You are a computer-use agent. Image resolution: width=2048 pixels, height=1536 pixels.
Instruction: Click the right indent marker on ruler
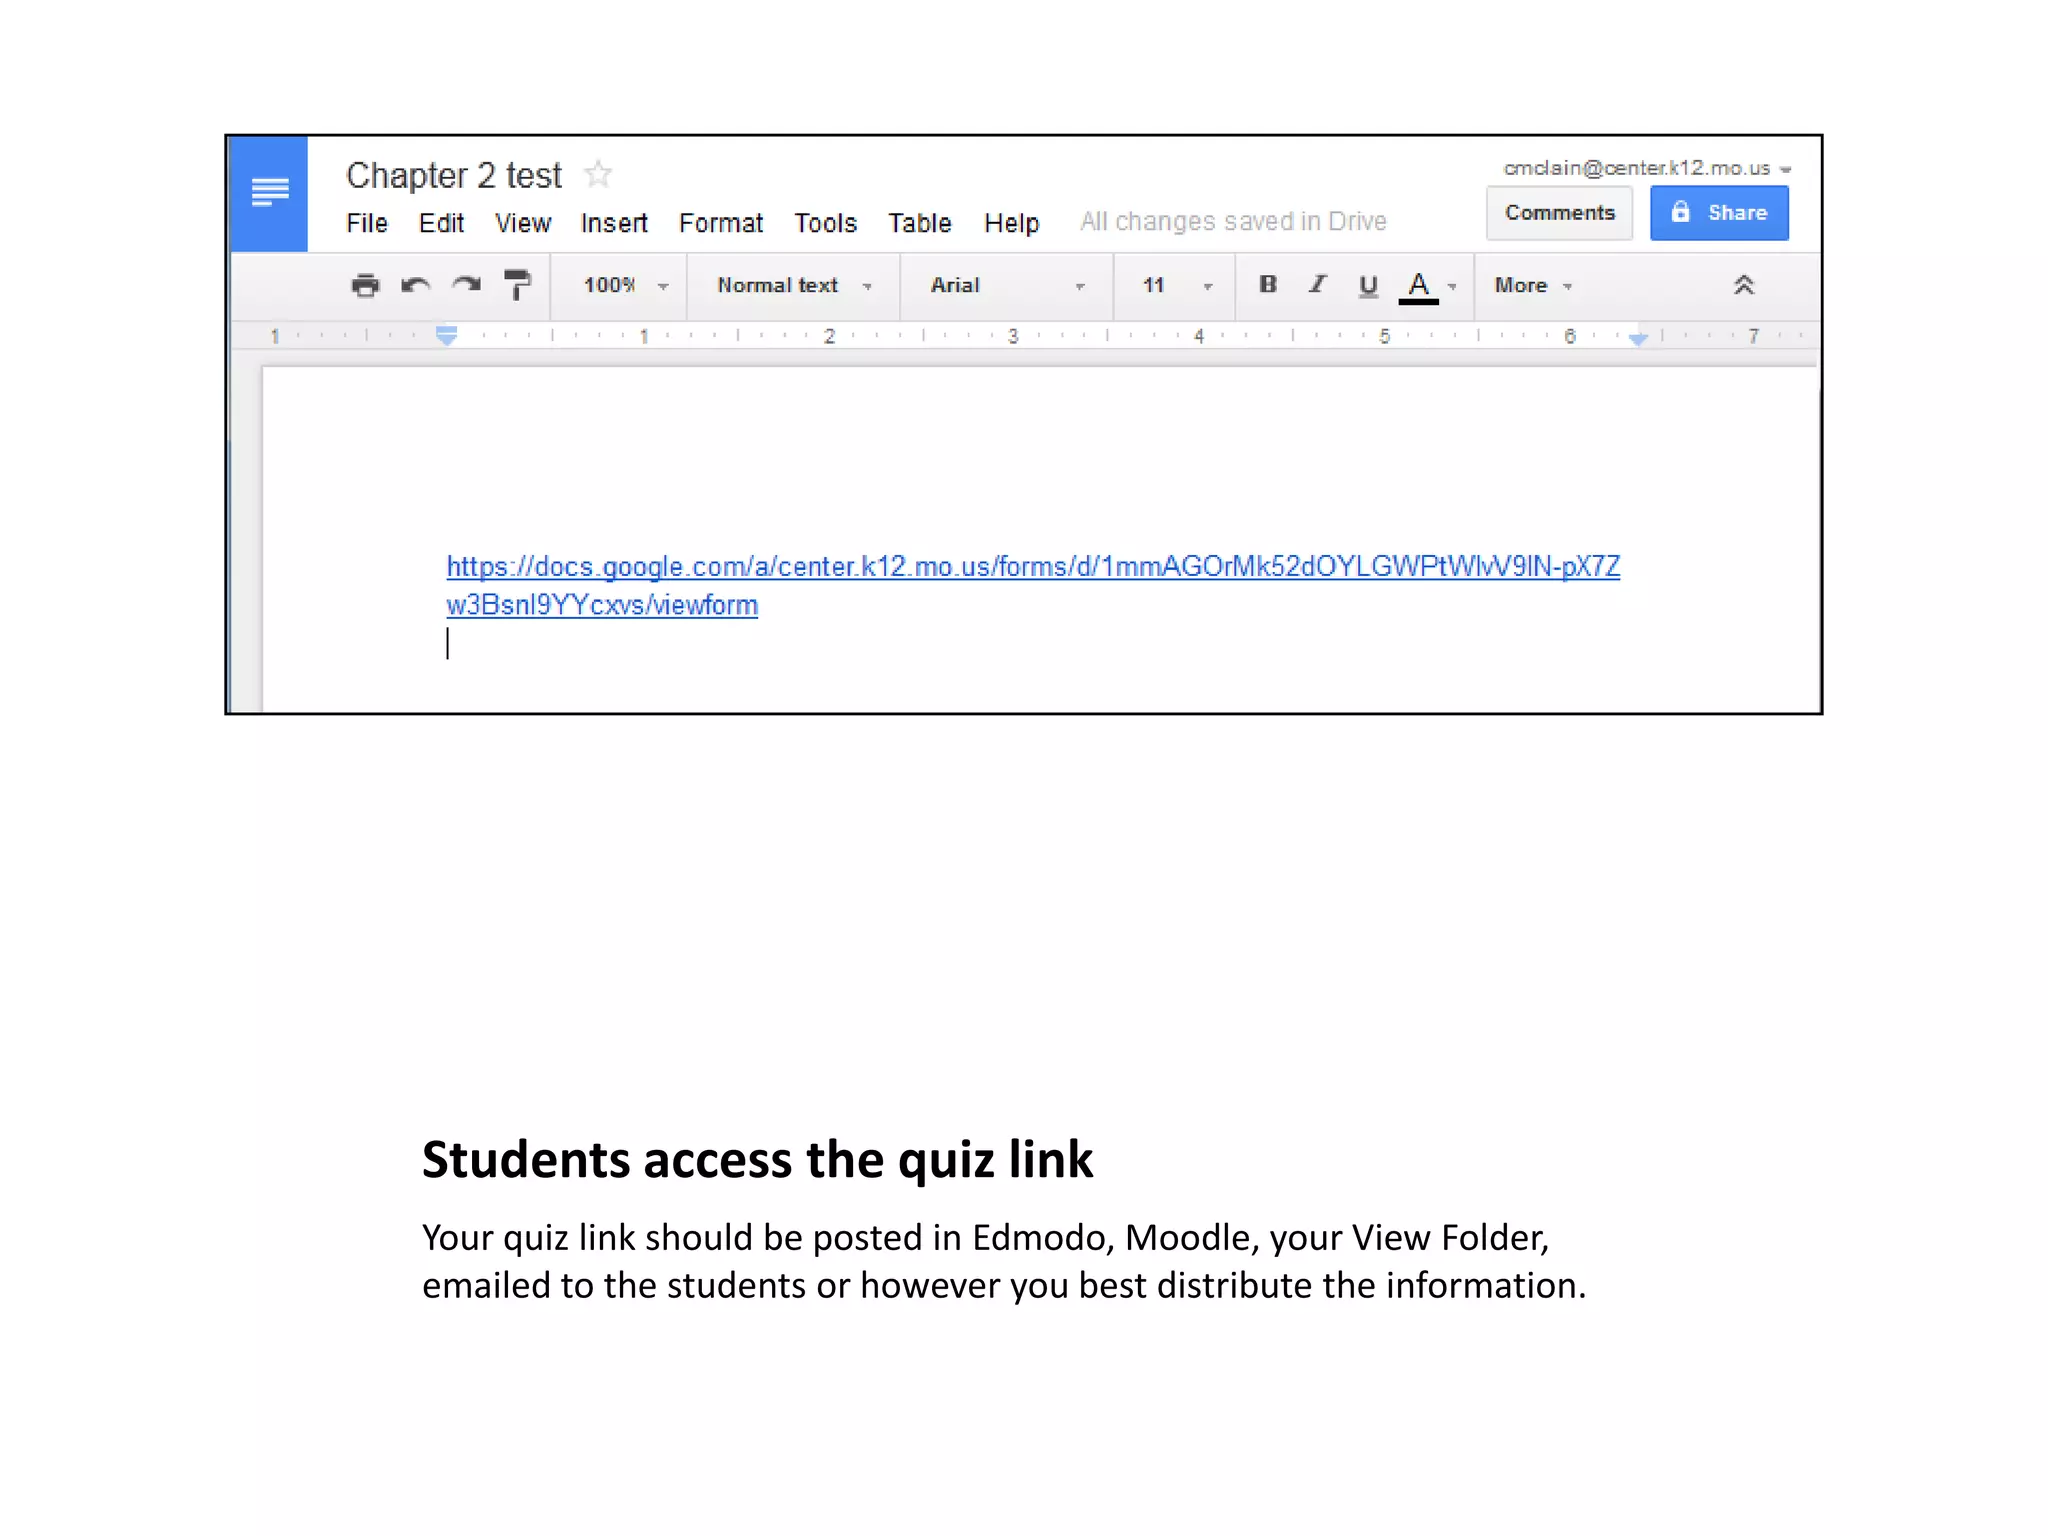pos(1637,339)
